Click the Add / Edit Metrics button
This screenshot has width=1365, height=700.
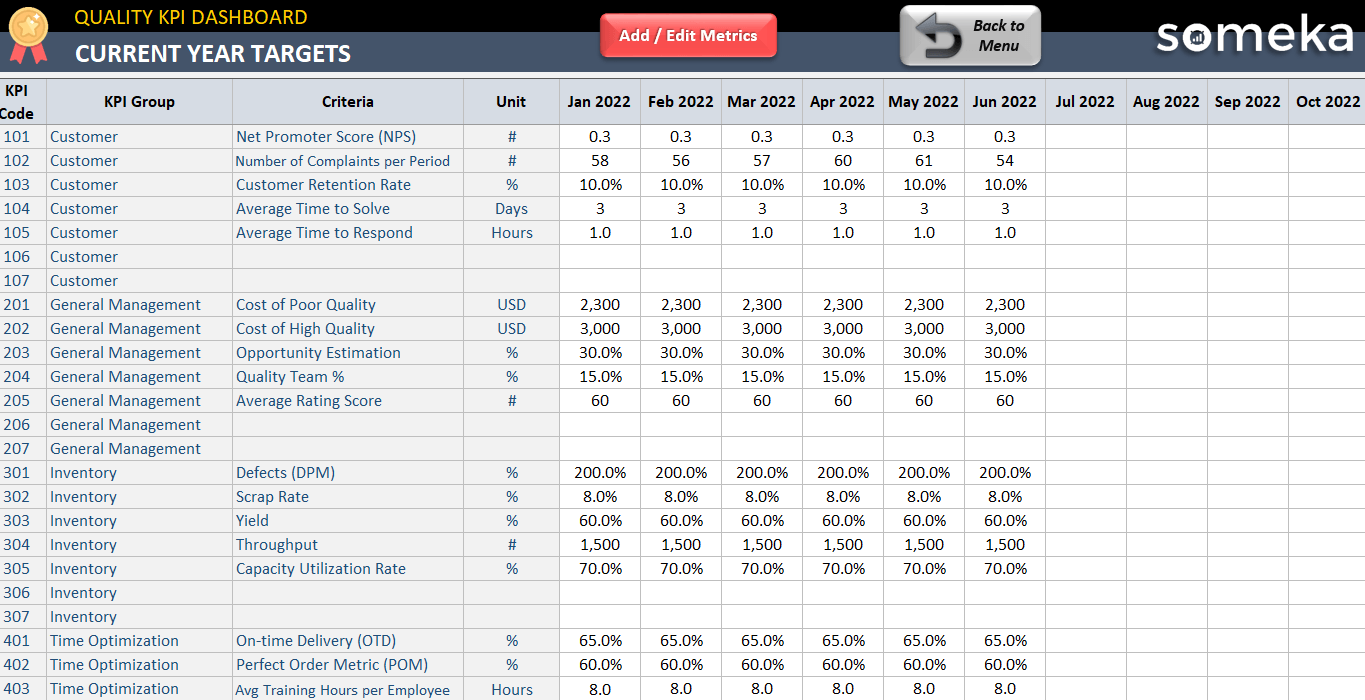coord(688,36)
